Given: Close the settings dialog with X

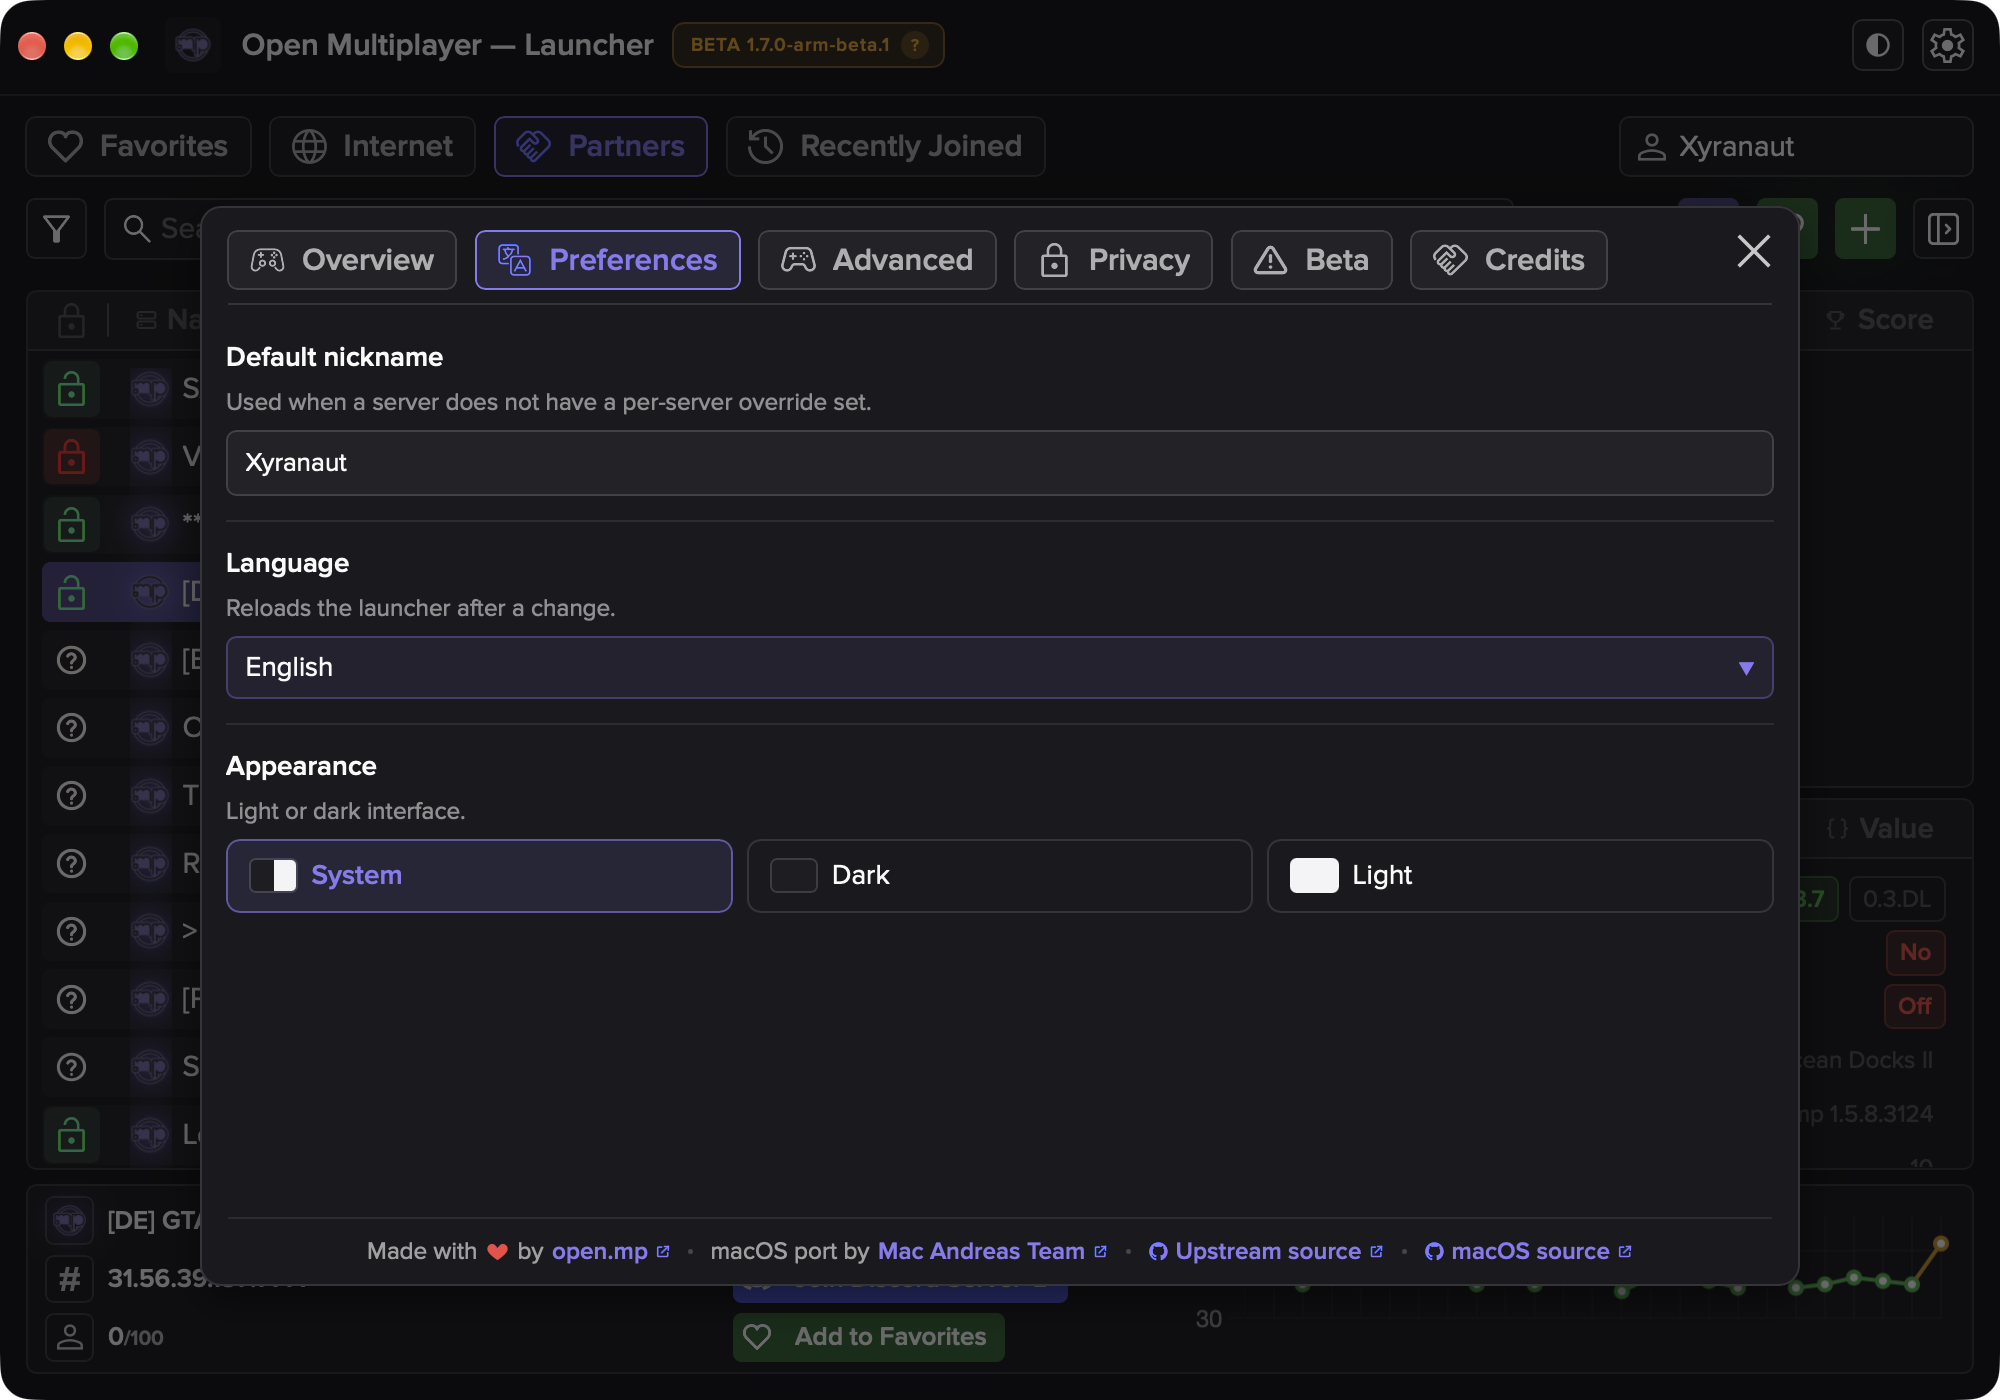Looking at the screenshot, I should click(x=1753, y=251).
